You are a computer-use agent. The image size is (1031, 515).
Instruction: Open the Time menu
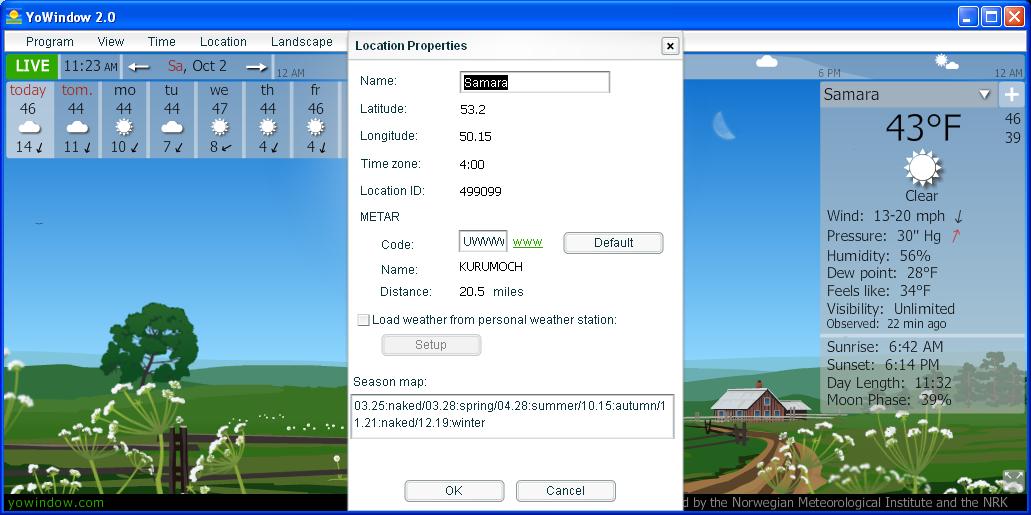point(161,41)
